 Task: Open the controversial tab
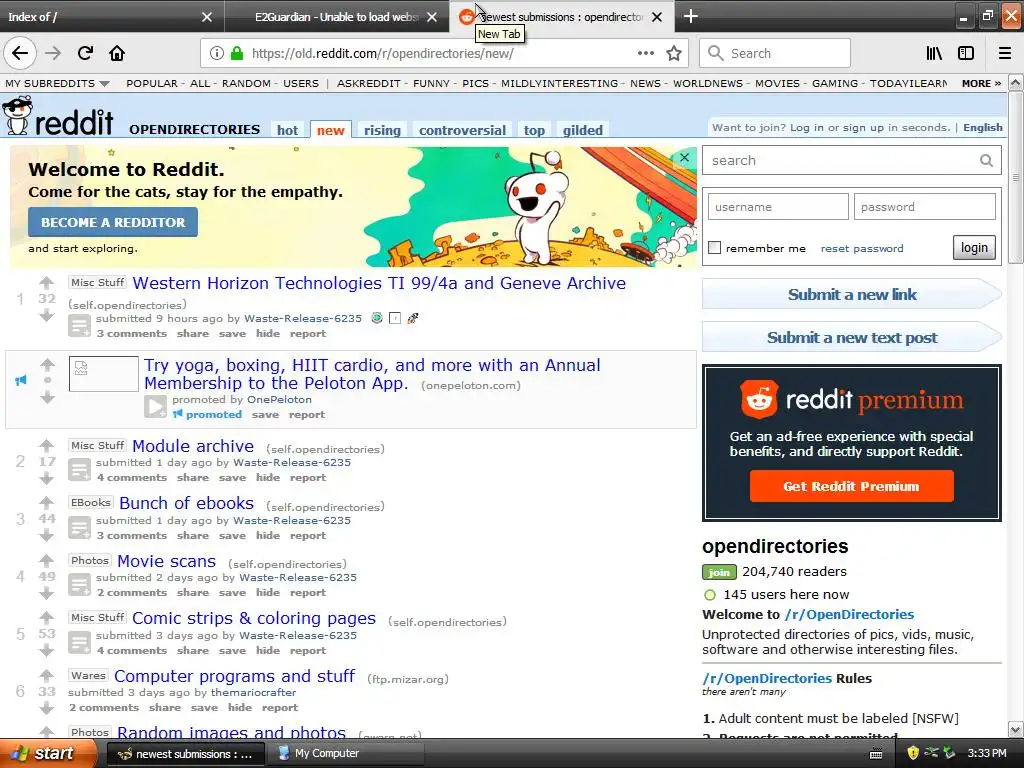462,130
